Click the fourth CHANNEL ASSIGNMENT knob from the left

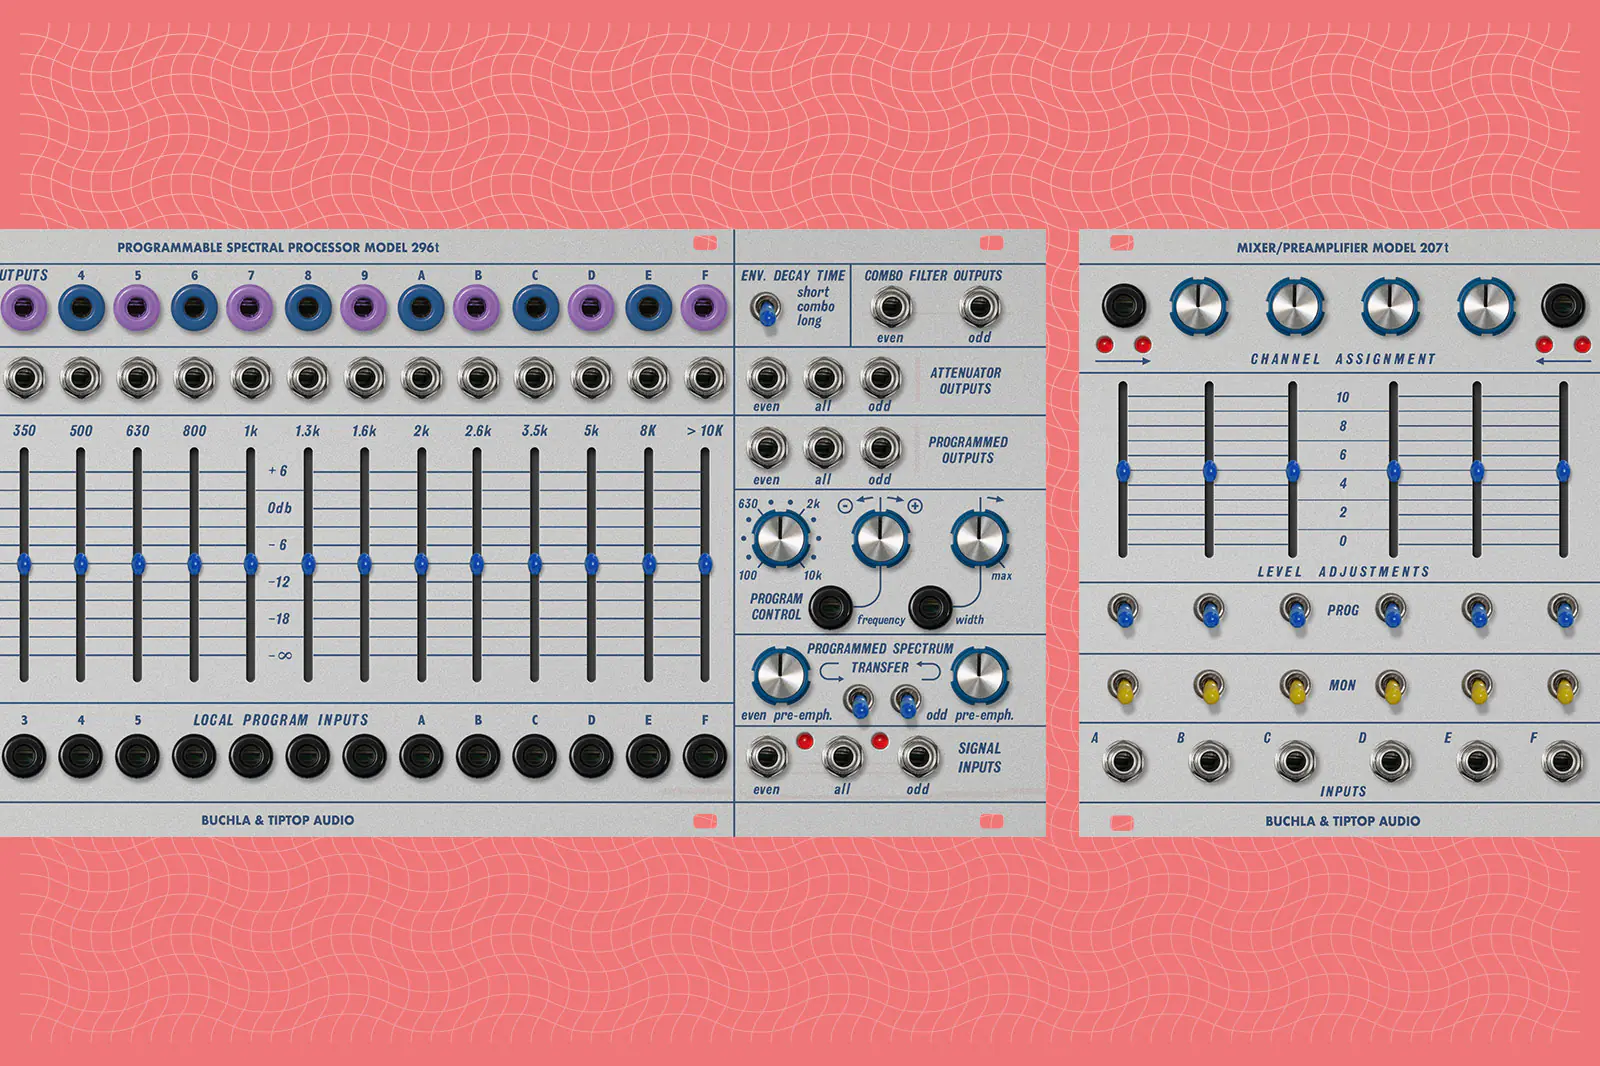point(1486,306)
